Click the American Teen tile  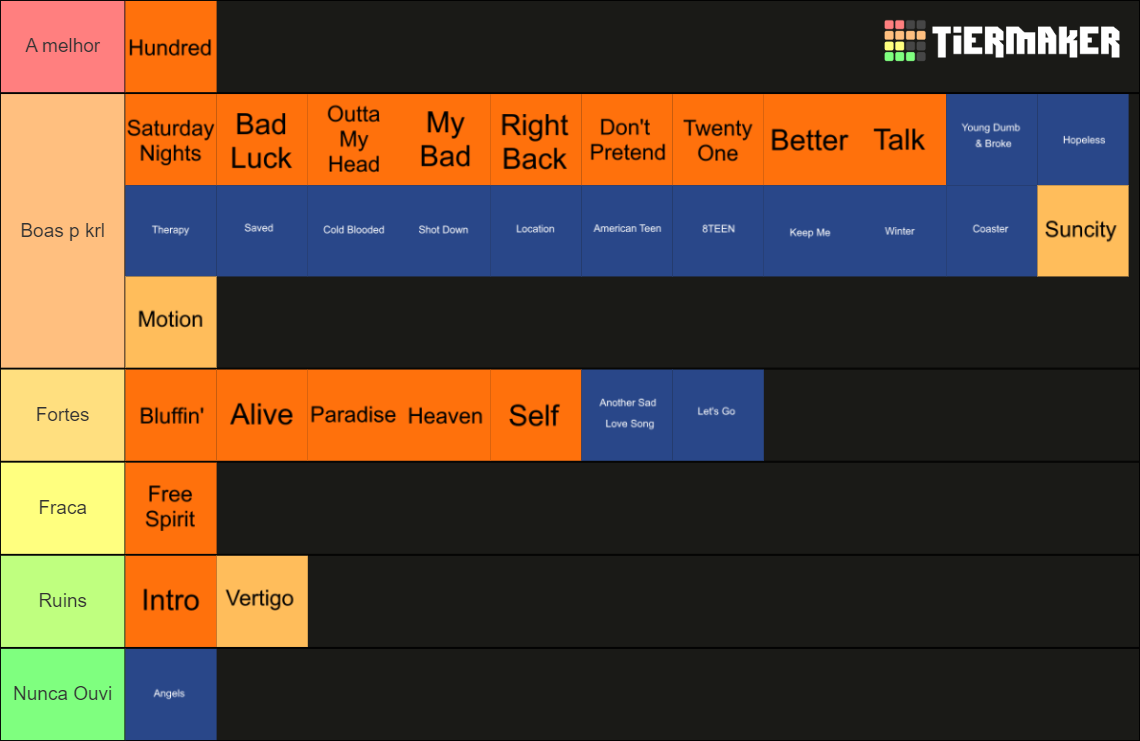pyautogui.click(x=627, y=231)
